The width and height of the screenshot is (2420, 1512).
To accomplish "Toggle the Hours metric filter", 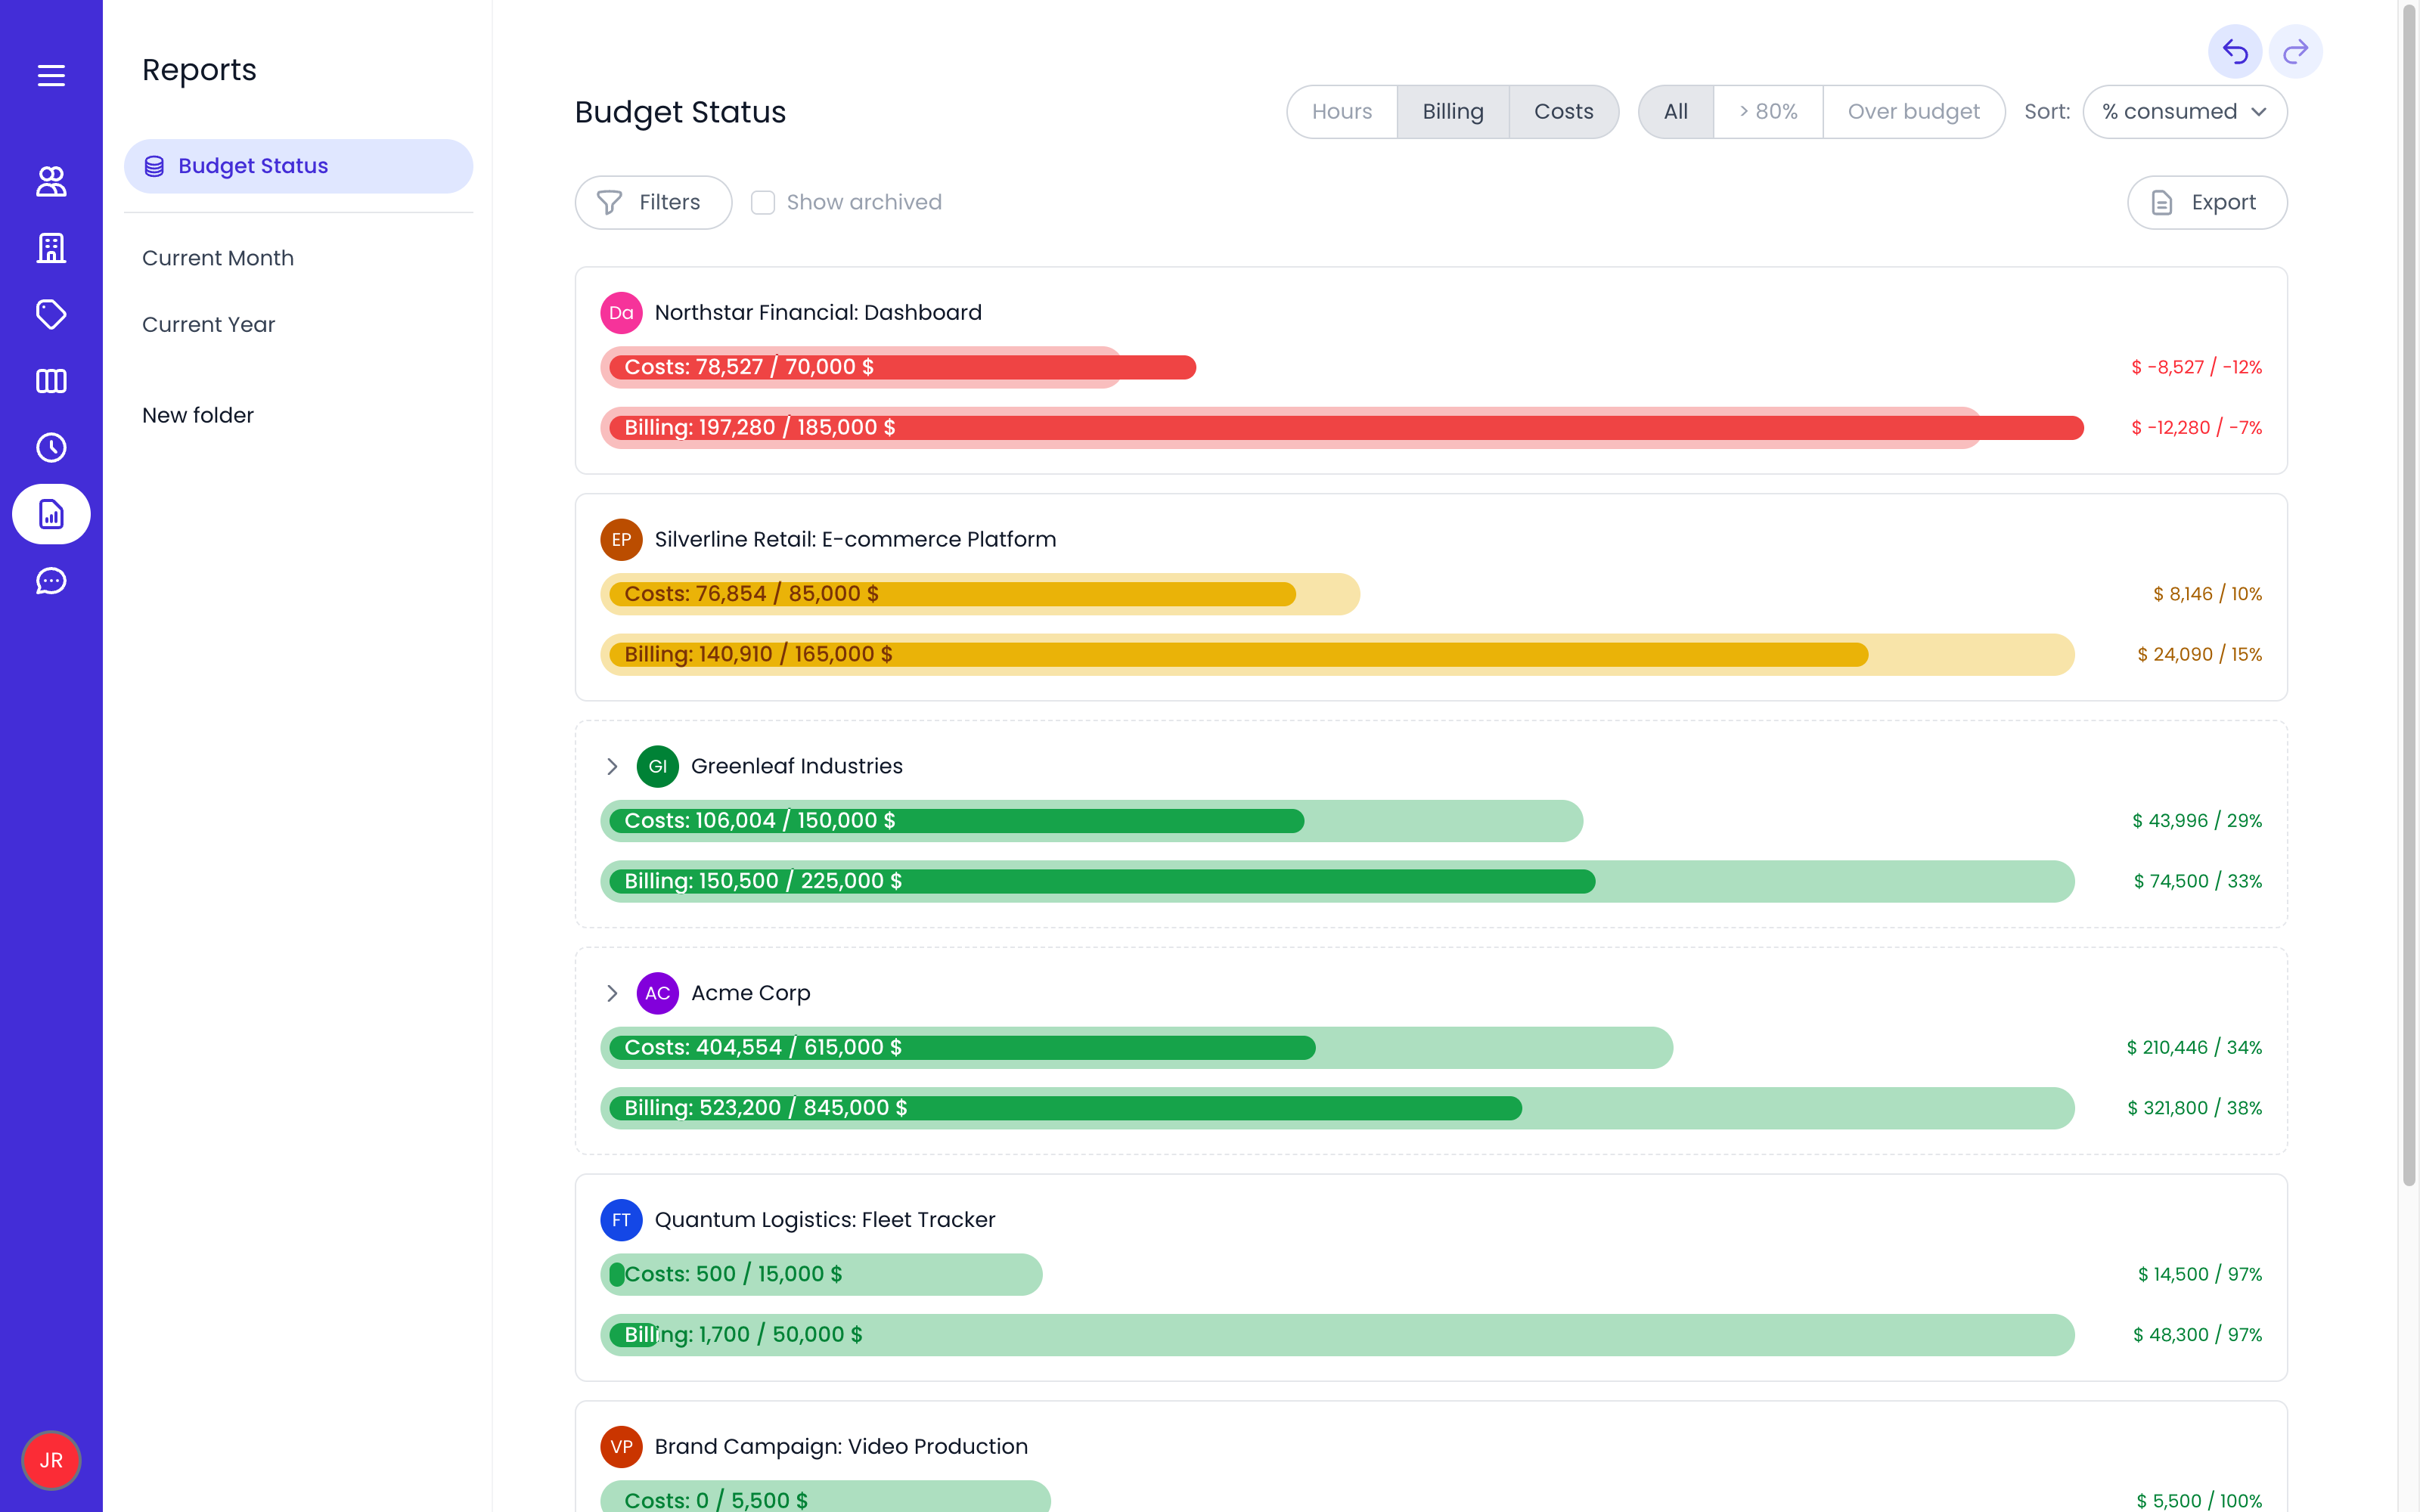I will (x=1342, y=112).
